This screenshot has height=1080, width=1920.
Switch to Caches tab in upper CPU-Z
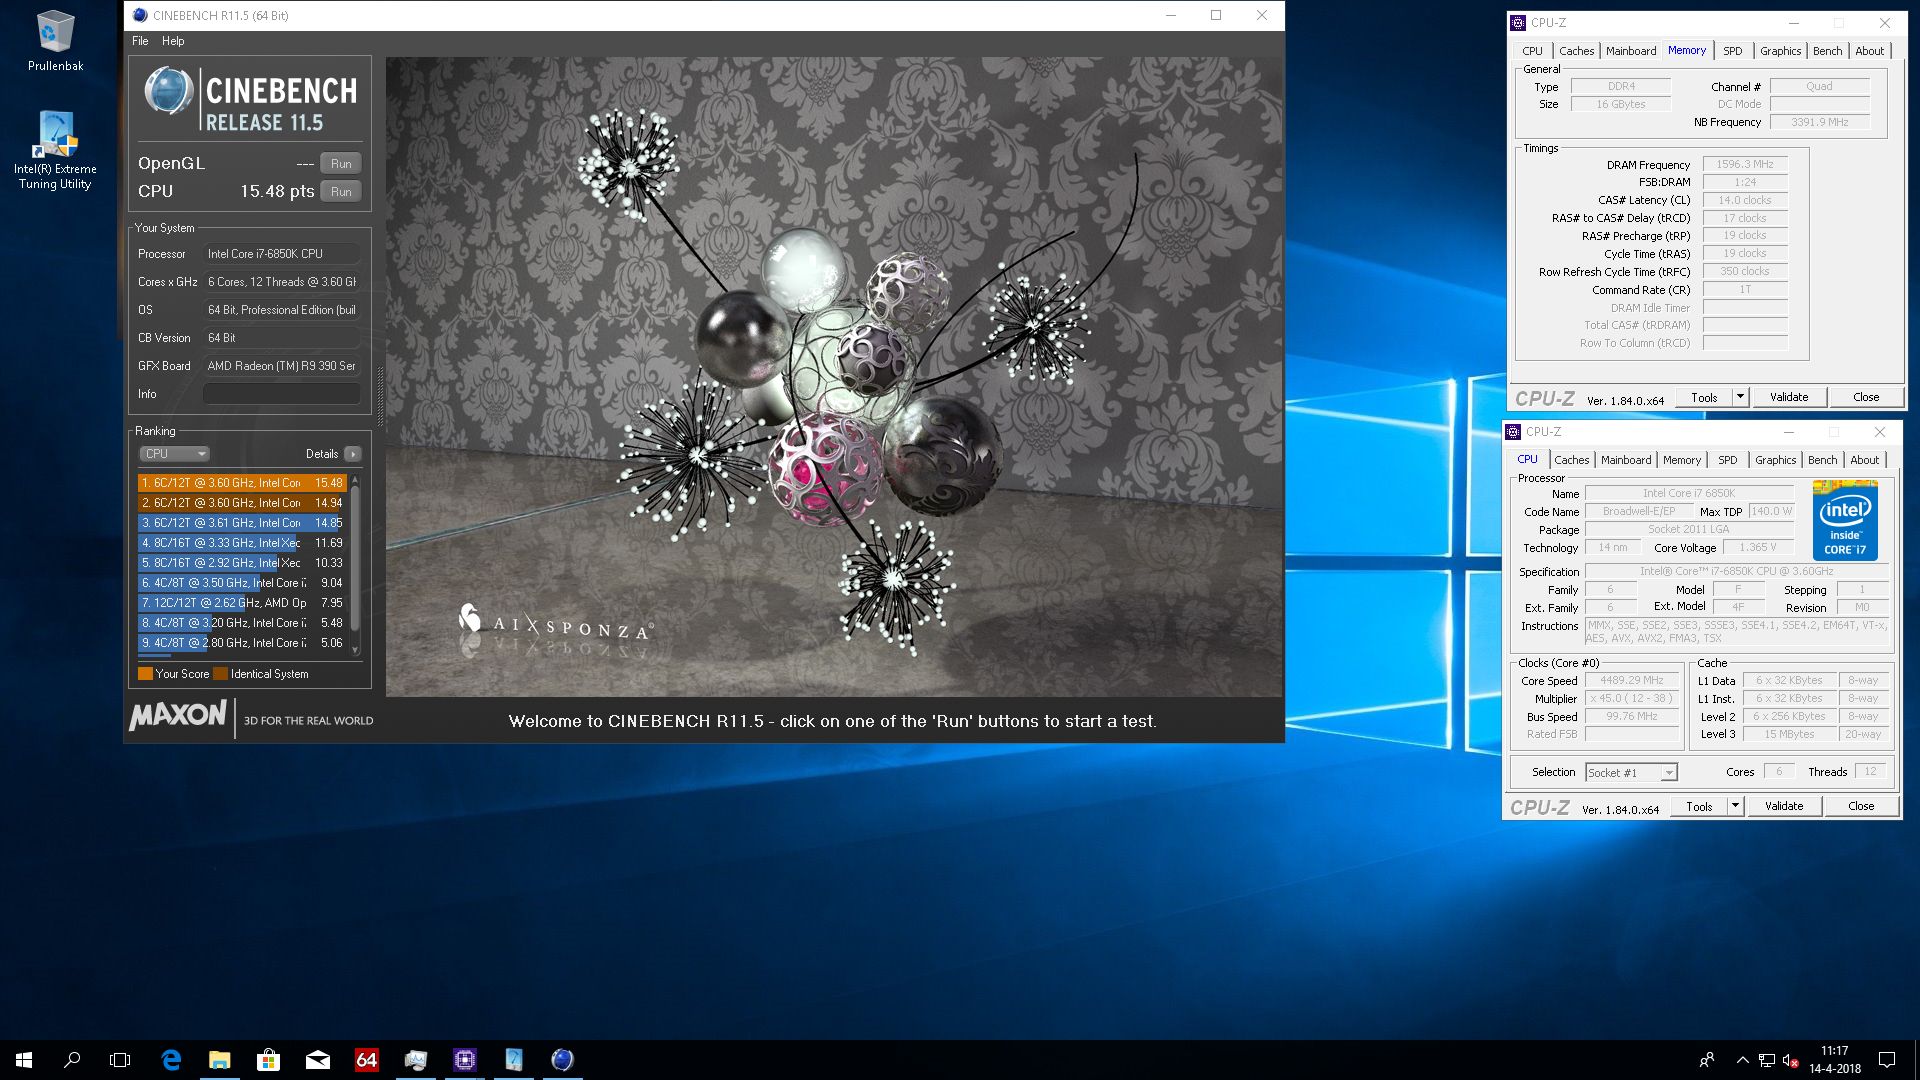click(x=1576, y=51)
